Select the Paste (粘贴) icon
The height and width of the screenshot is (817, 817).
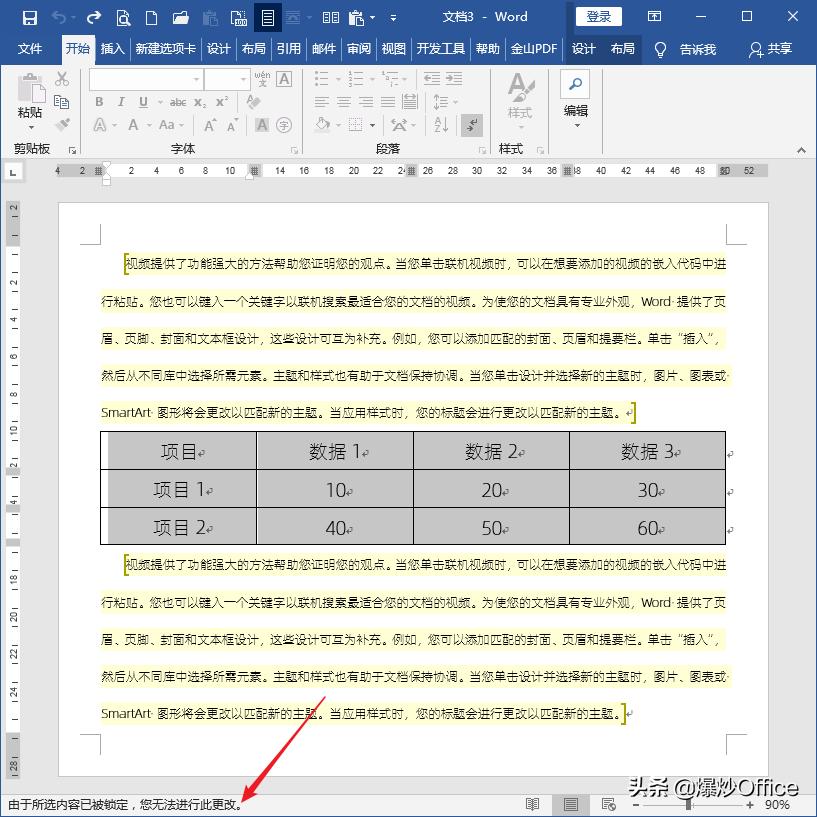[x=29, y=90]
